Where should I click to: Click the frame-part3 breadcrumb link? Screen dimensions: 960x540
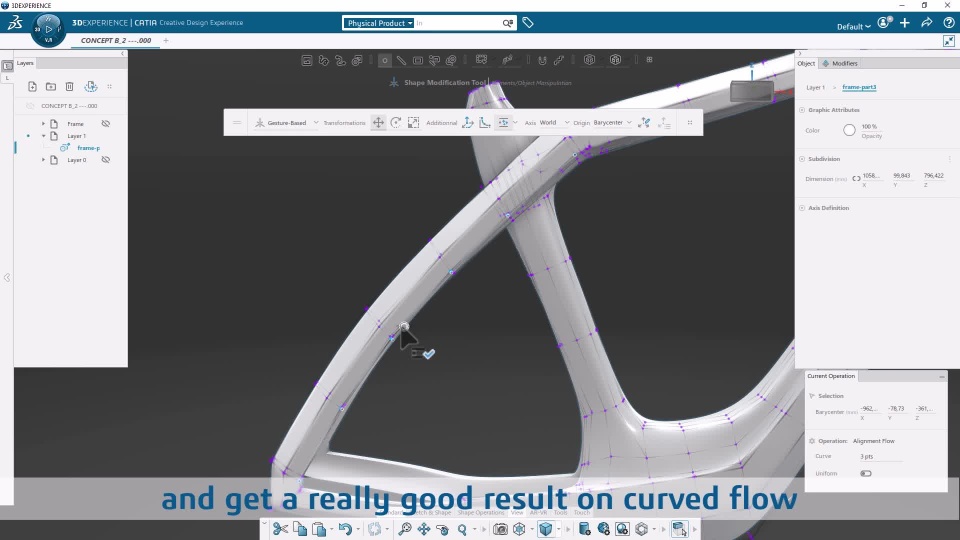(x=859, y=88)
